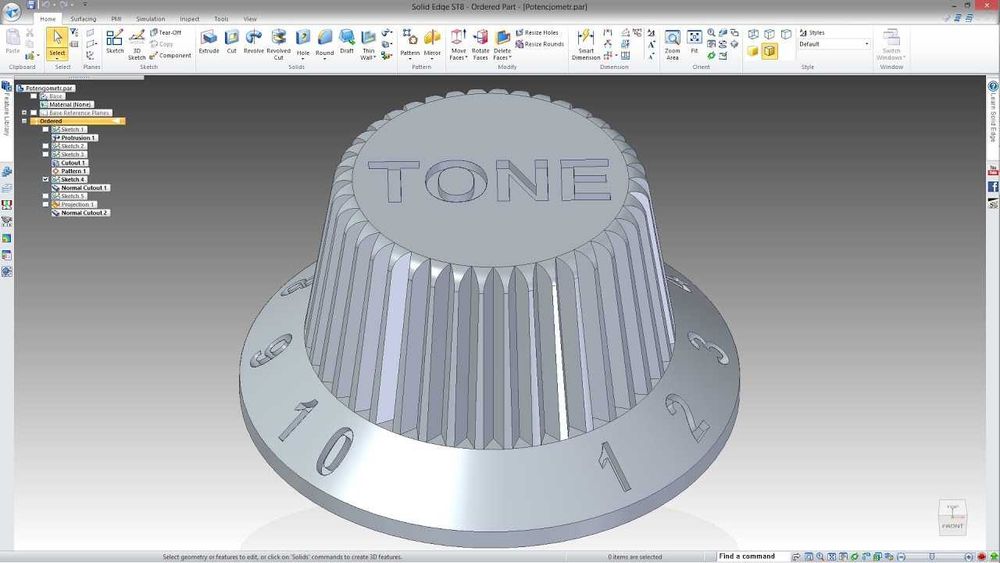Open the Round dropdown menu

pos(325,59)
